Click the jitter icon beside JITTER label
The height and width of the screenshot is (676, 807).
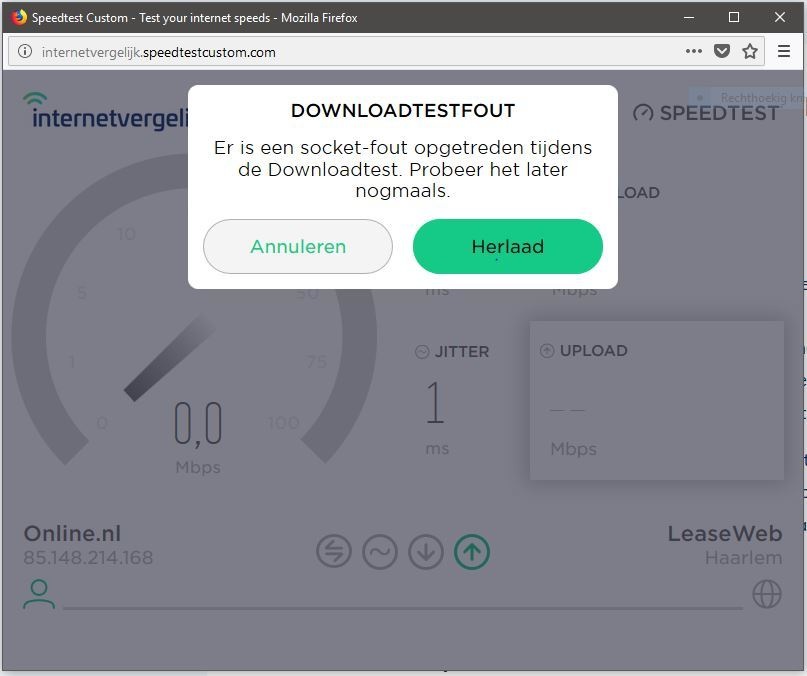coord(422,352)
